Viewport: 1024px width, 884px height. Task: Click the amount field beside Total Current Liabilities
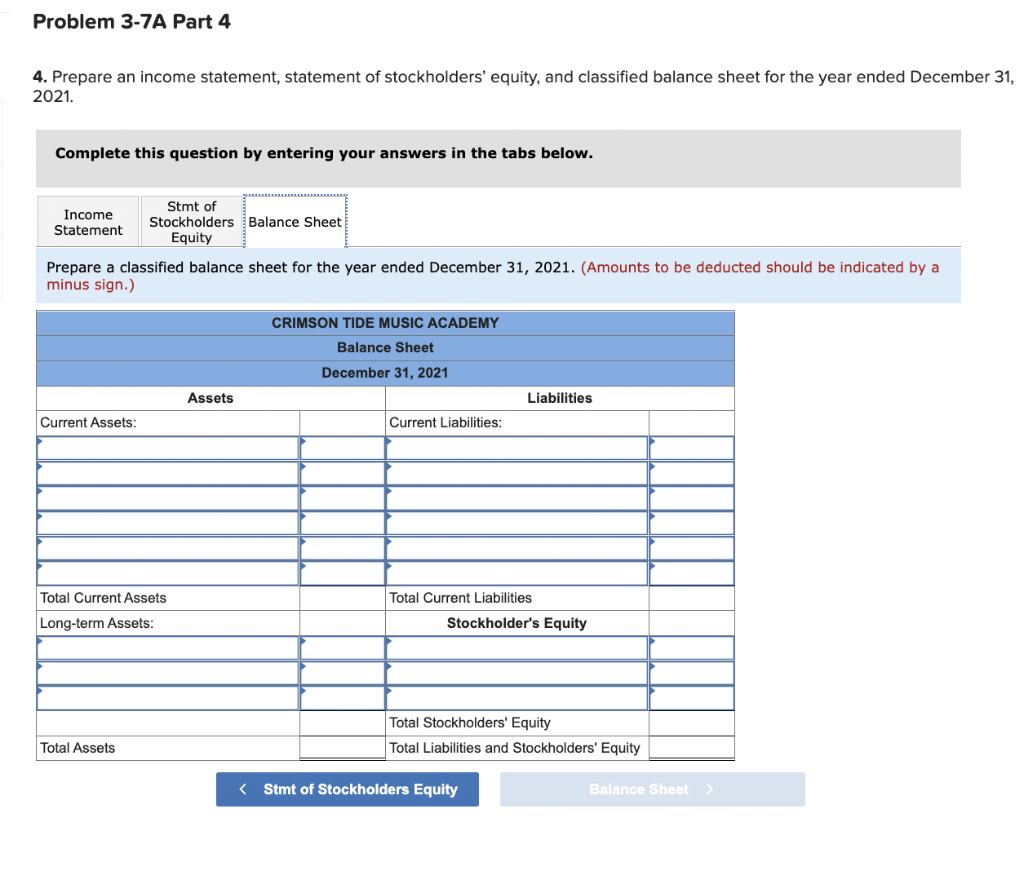point(691,597)
